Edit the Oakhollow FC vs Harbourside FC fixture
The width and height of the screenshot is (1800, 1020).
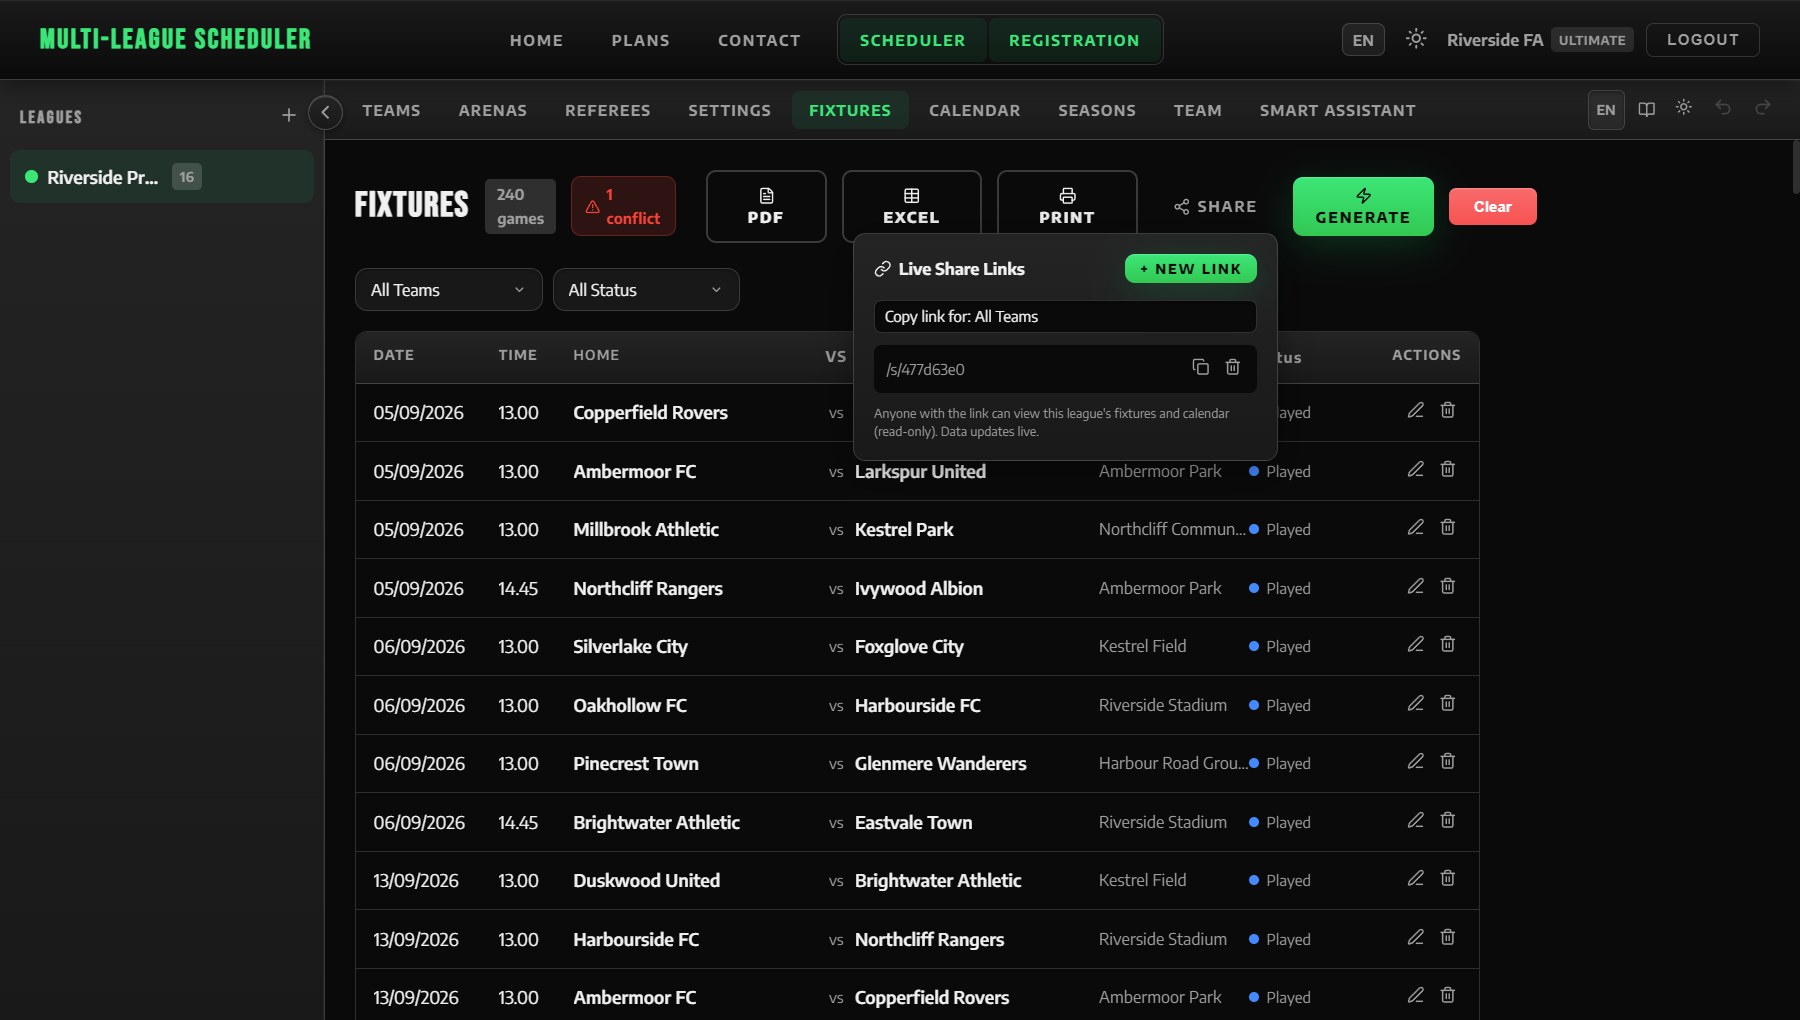coord(1415,704)
